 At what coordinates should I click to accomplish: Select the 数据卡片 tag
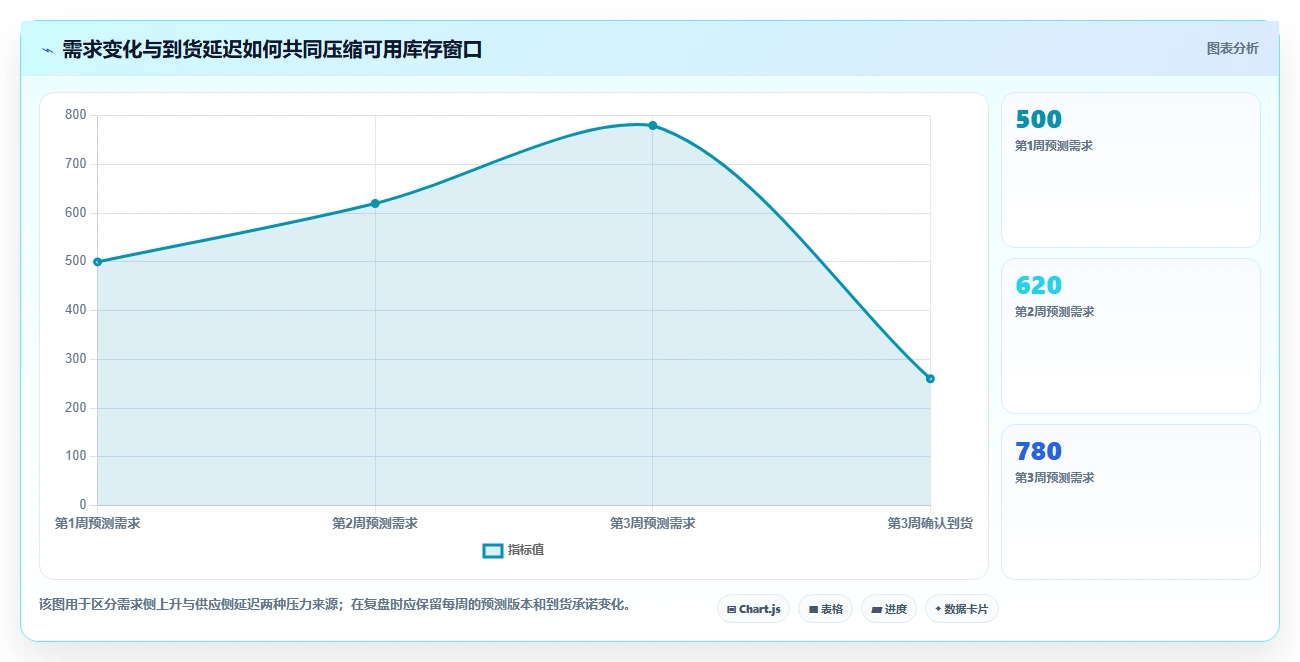click(x=961, y=609)
